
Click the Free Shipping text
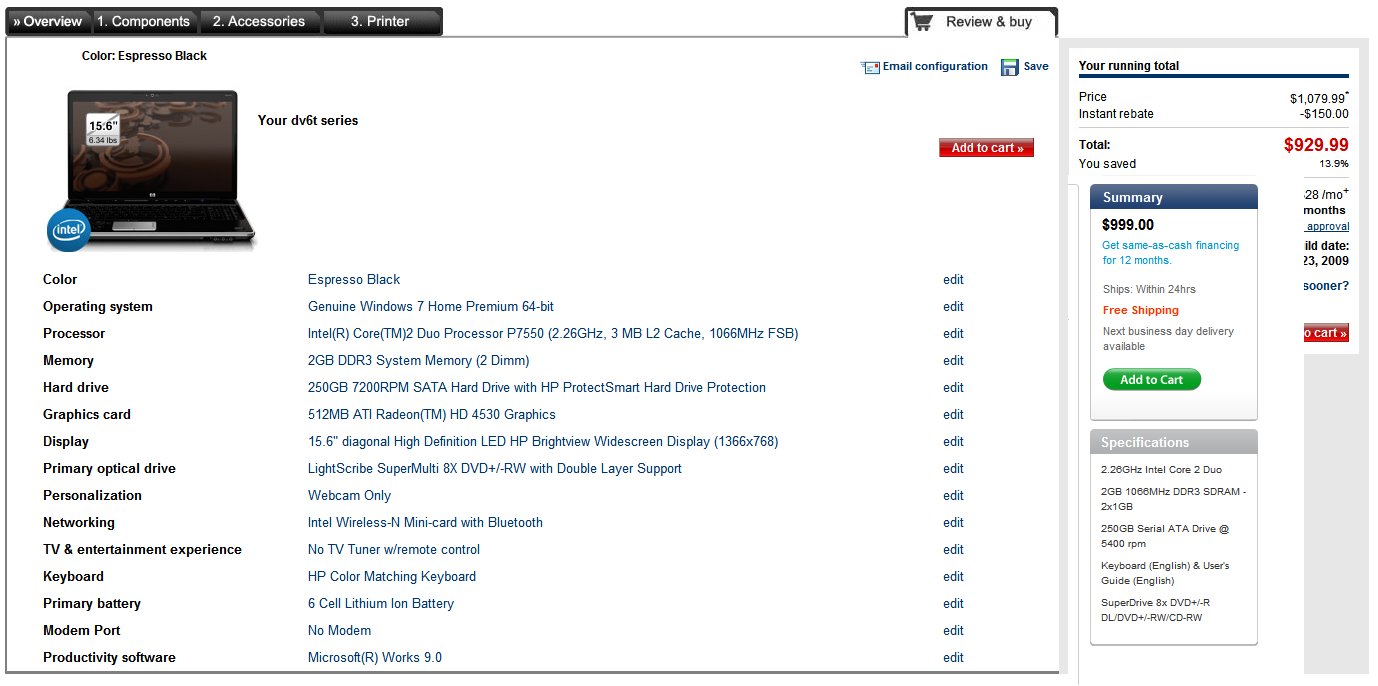[x=1141, y=311]
